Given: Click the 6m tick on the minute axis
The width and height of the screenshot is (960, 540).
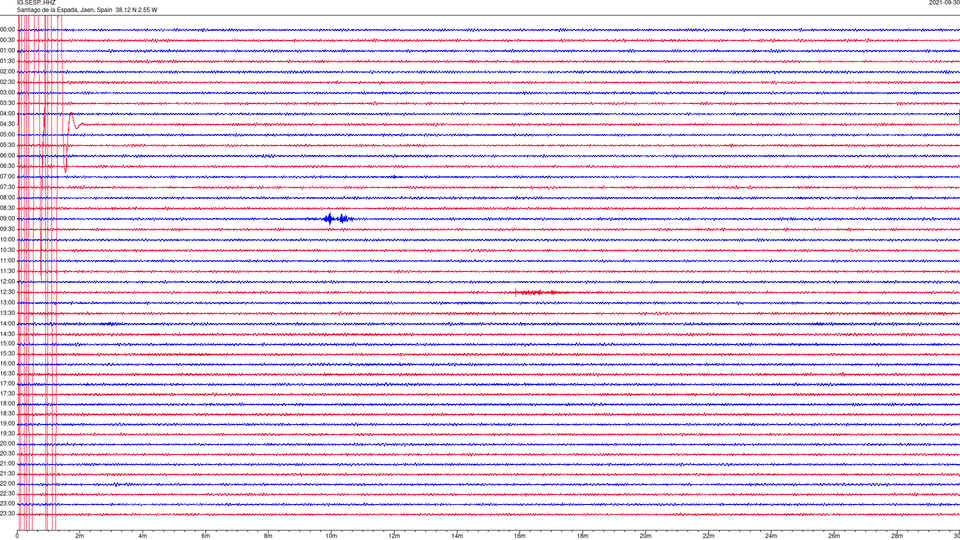Looking at the screenshot, I should tap(206, 536).
